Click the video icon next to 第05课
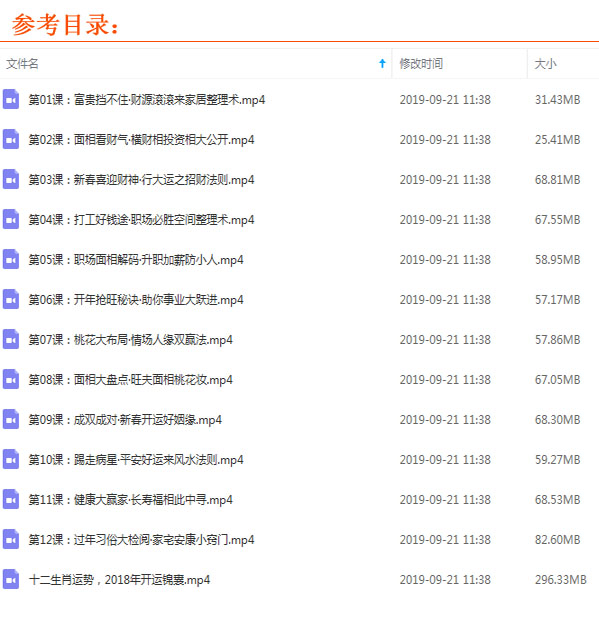The width and height of the screenshot is (599, 625). (x=11, y=259)
